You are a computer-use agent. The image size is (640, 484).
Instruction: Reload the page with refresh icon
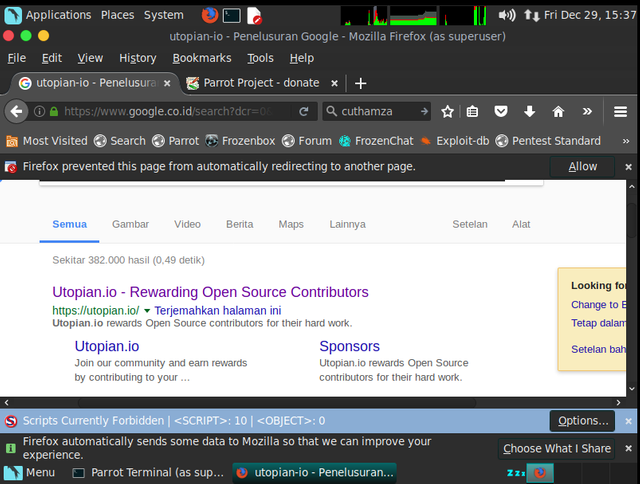(x=304, y=111)
